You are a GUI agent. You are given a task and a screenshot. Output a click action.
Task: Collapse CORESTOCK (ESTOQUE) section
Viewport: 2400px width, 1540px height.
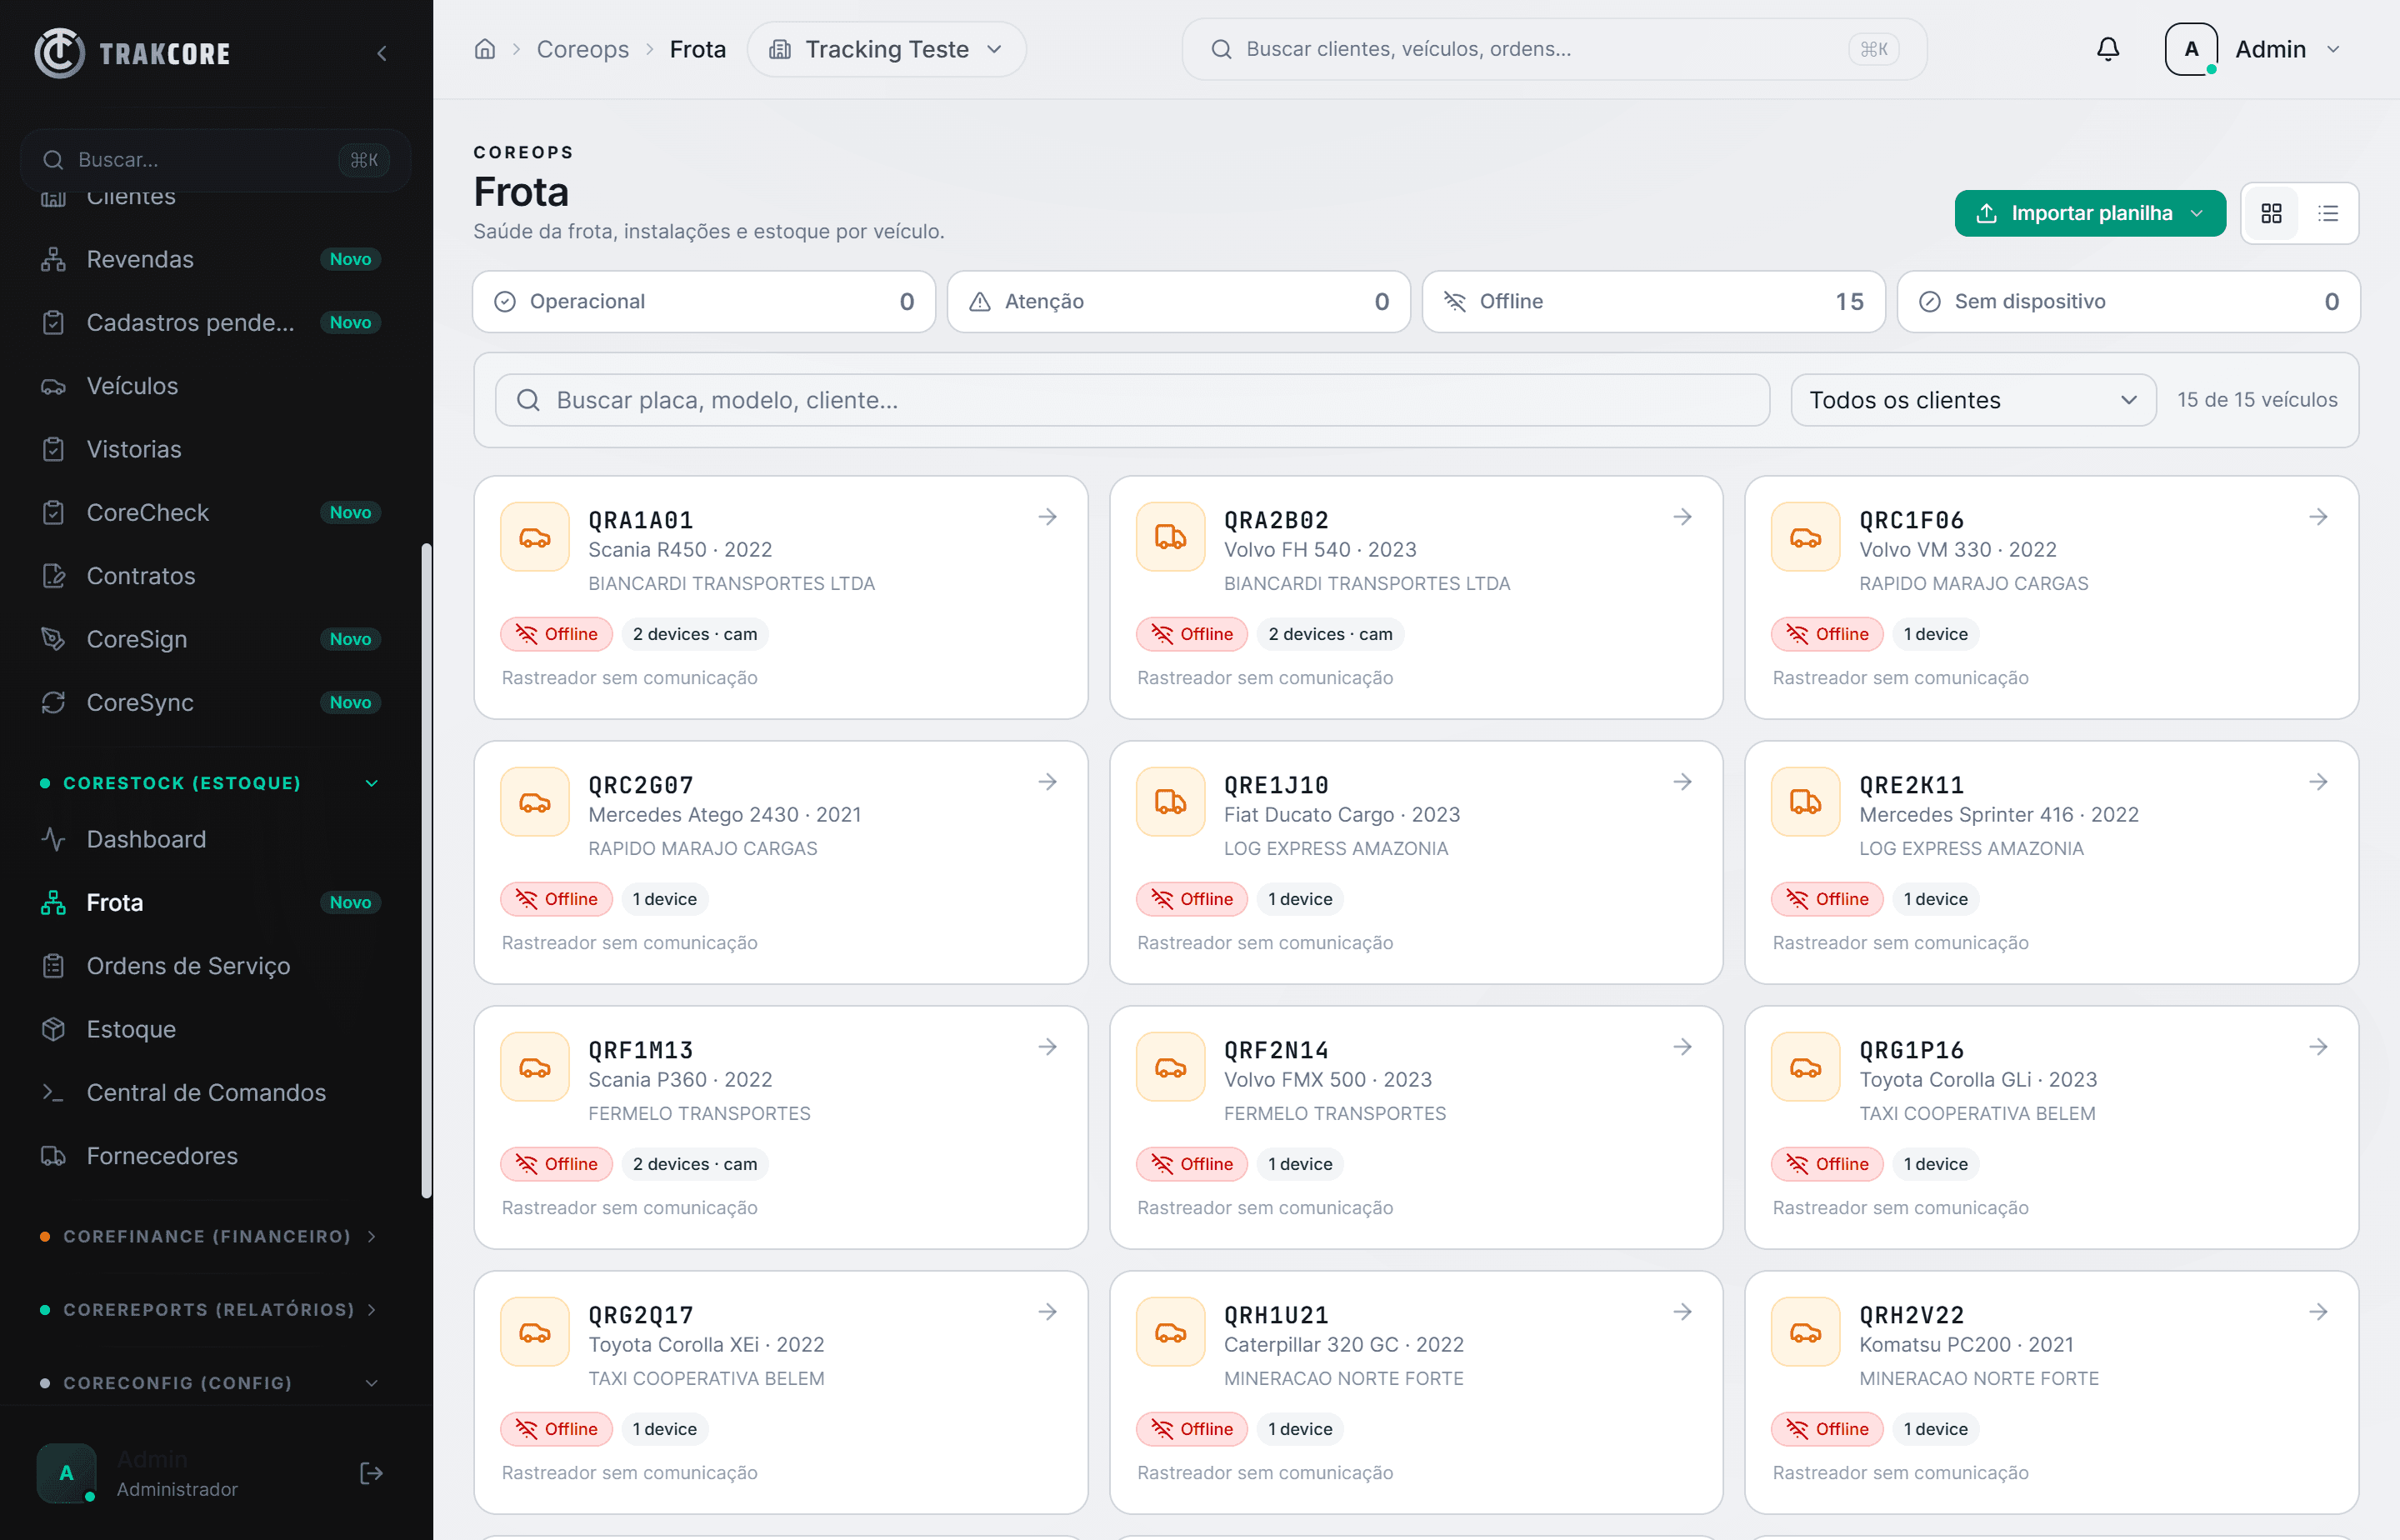(x=208, y=783)
